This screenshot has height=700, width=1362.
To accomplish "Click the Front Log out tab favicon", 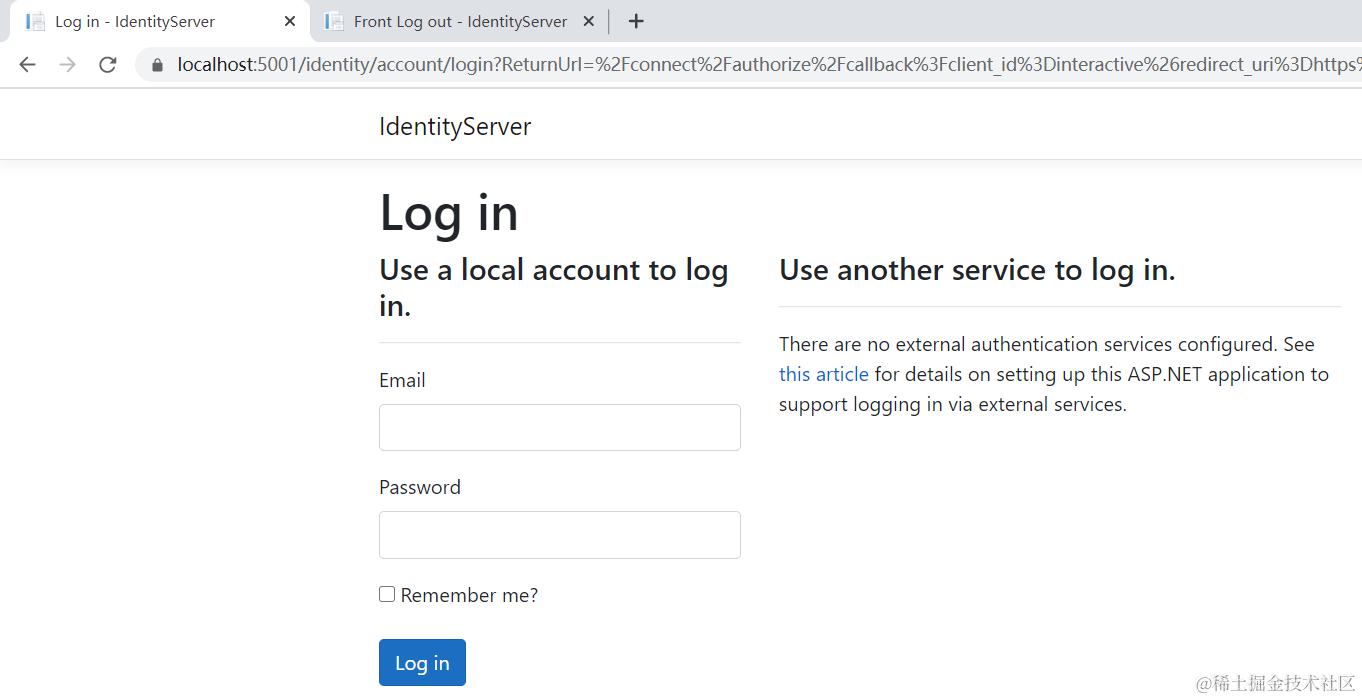I will (334, 21).
